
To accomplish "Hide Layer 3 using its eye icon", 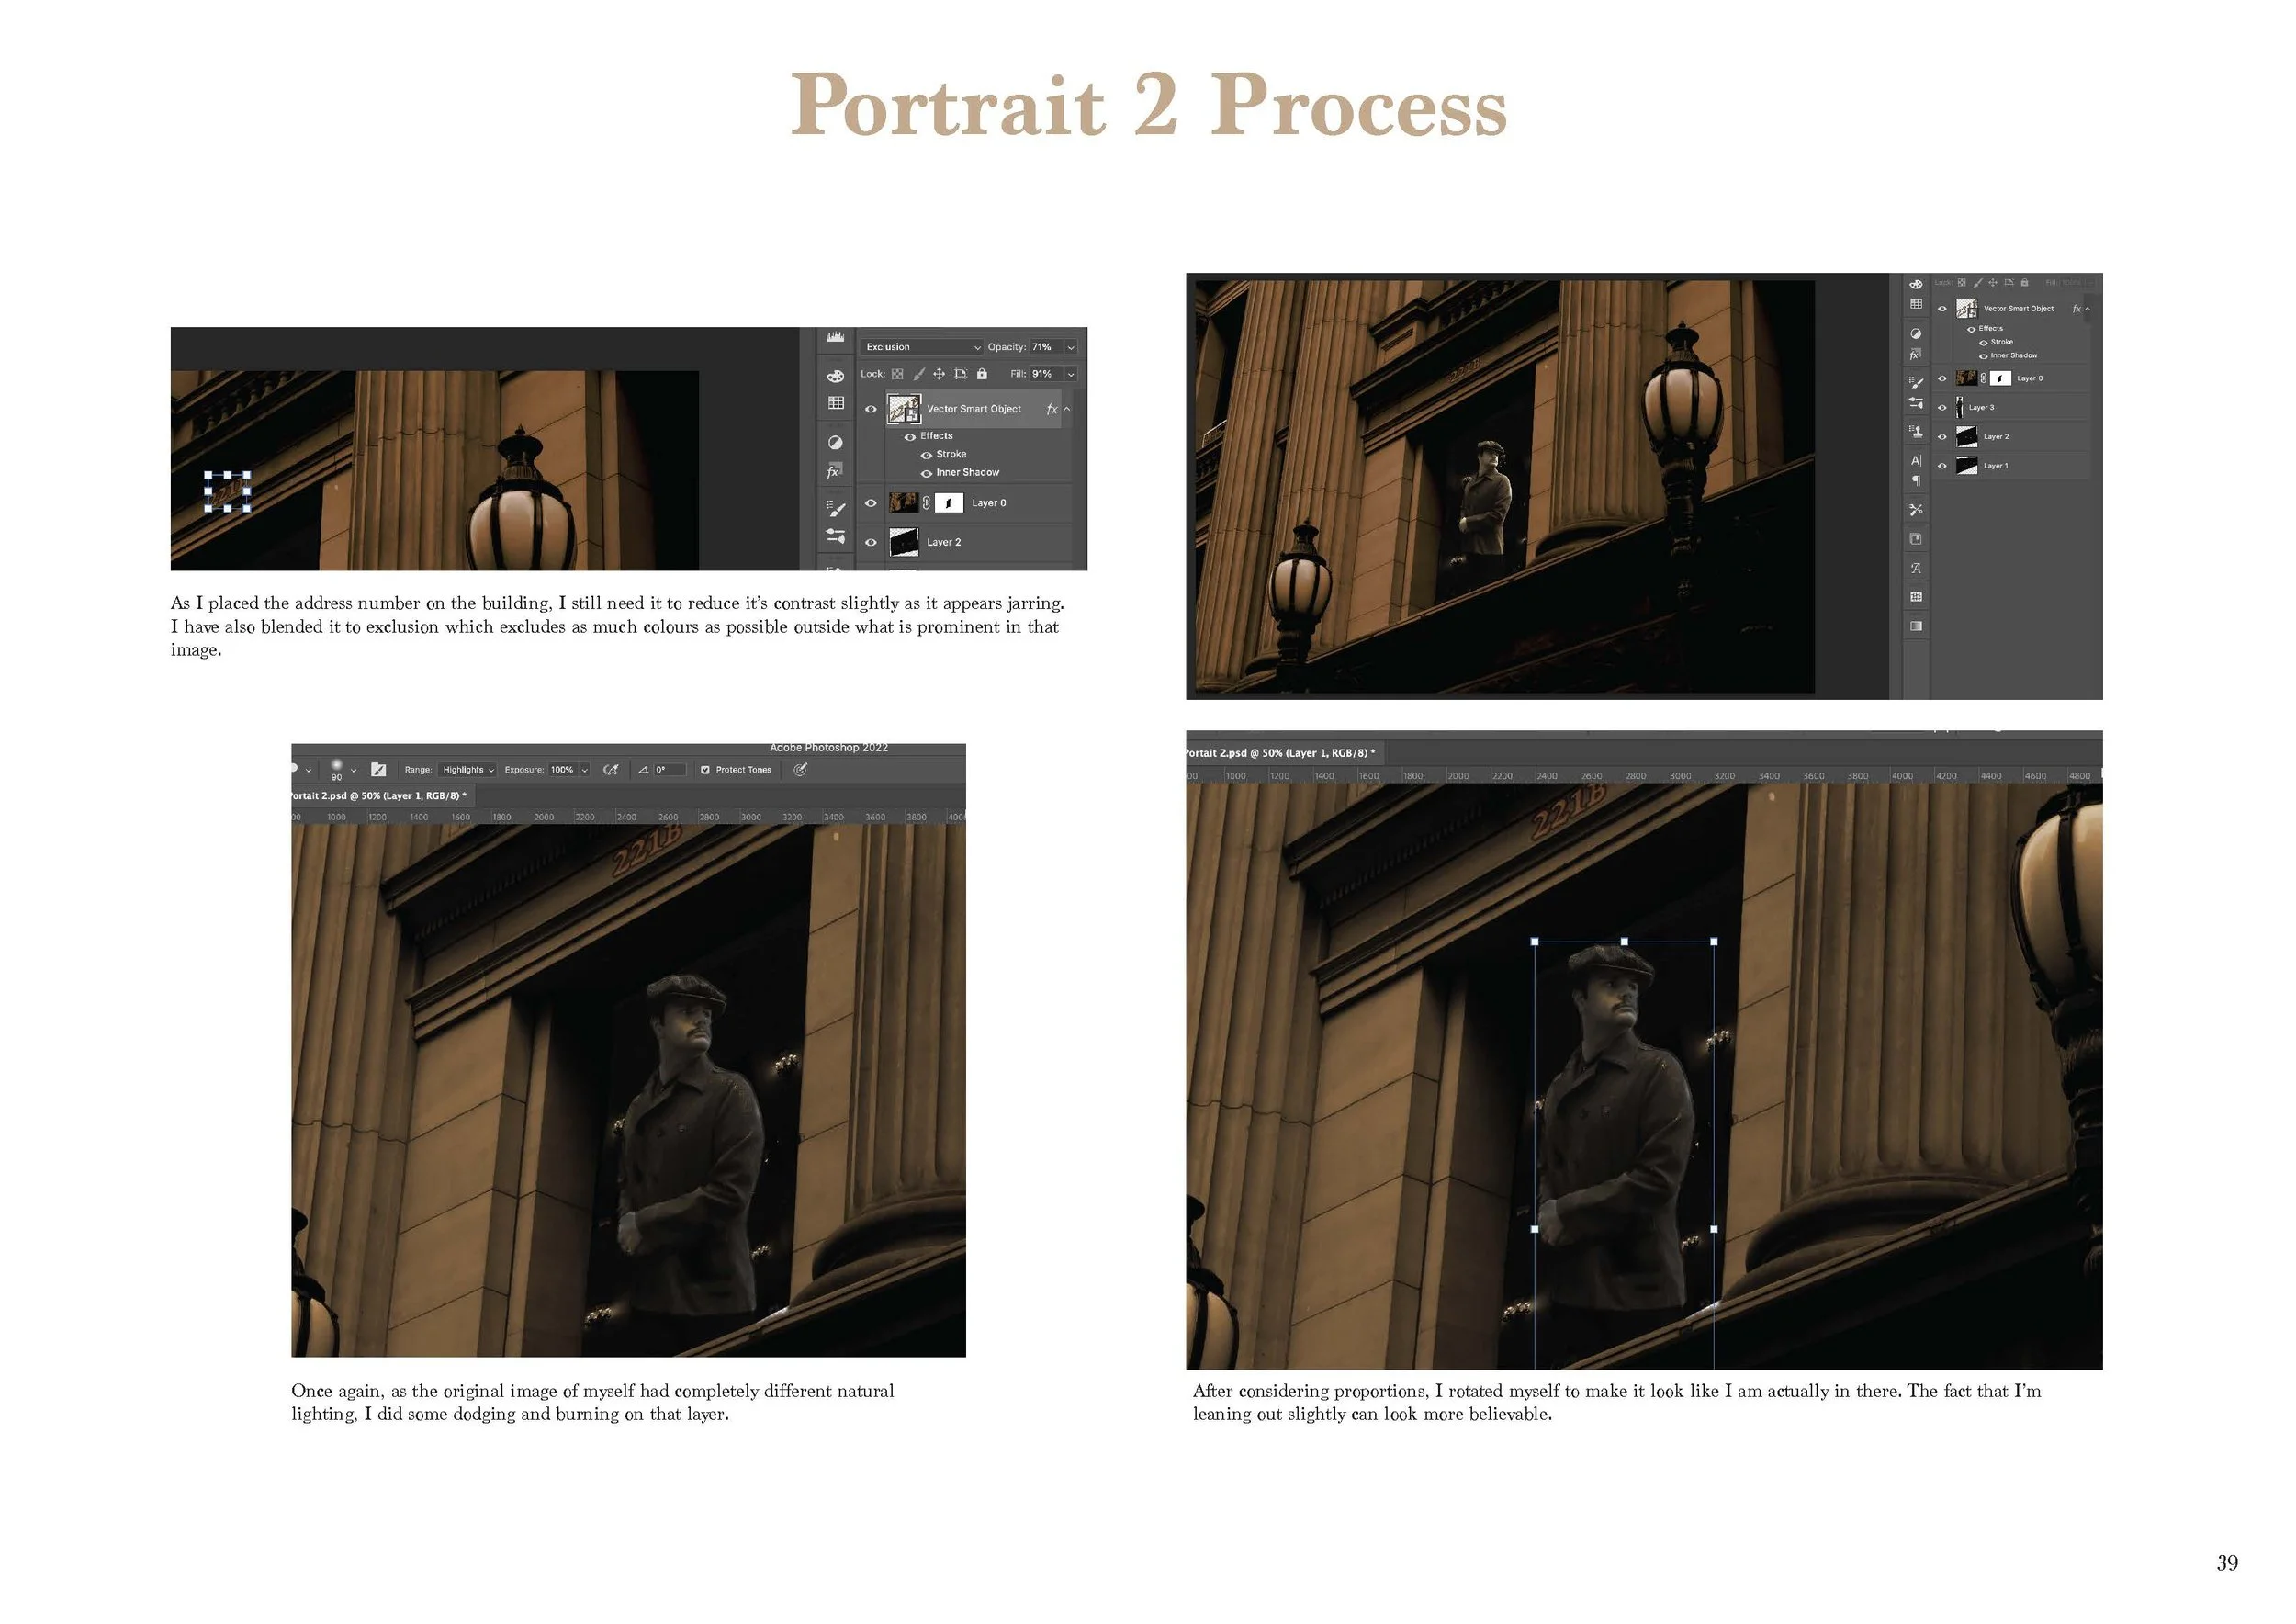I will [x=1942, y=408].
